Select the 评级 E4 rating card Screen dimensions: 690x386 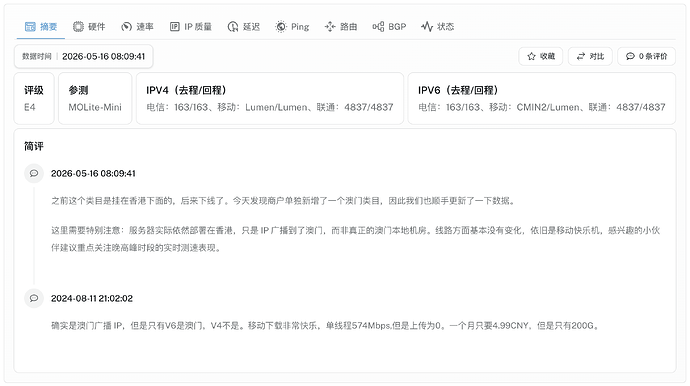tap(34, 99)
